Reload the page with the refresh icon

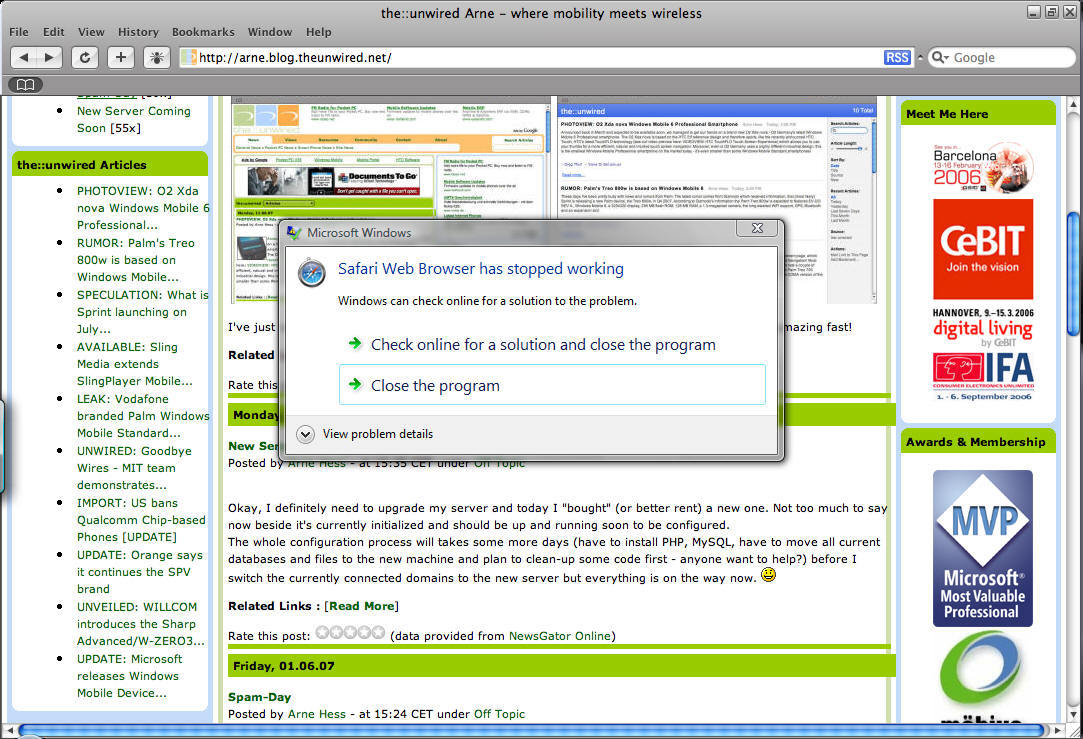coord(84,58)
